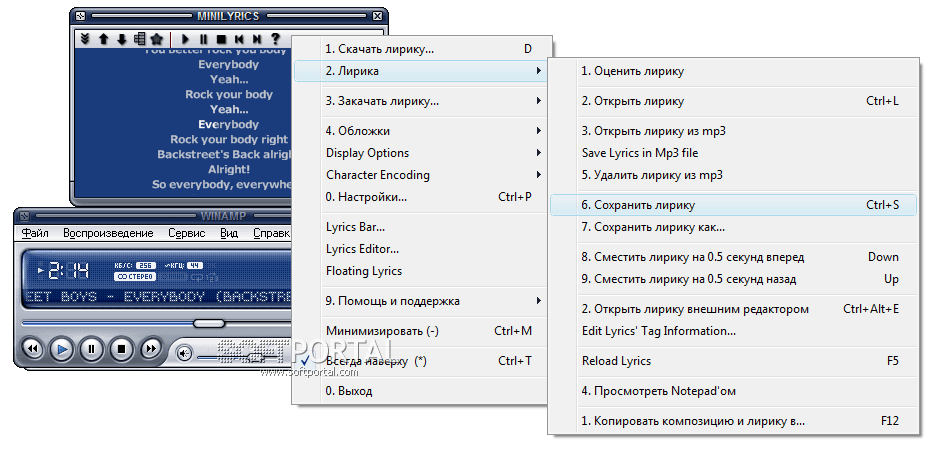Open the Файл menu in Winamp
The height and width of the screenshot is (455, 931).
pos(35,233)
